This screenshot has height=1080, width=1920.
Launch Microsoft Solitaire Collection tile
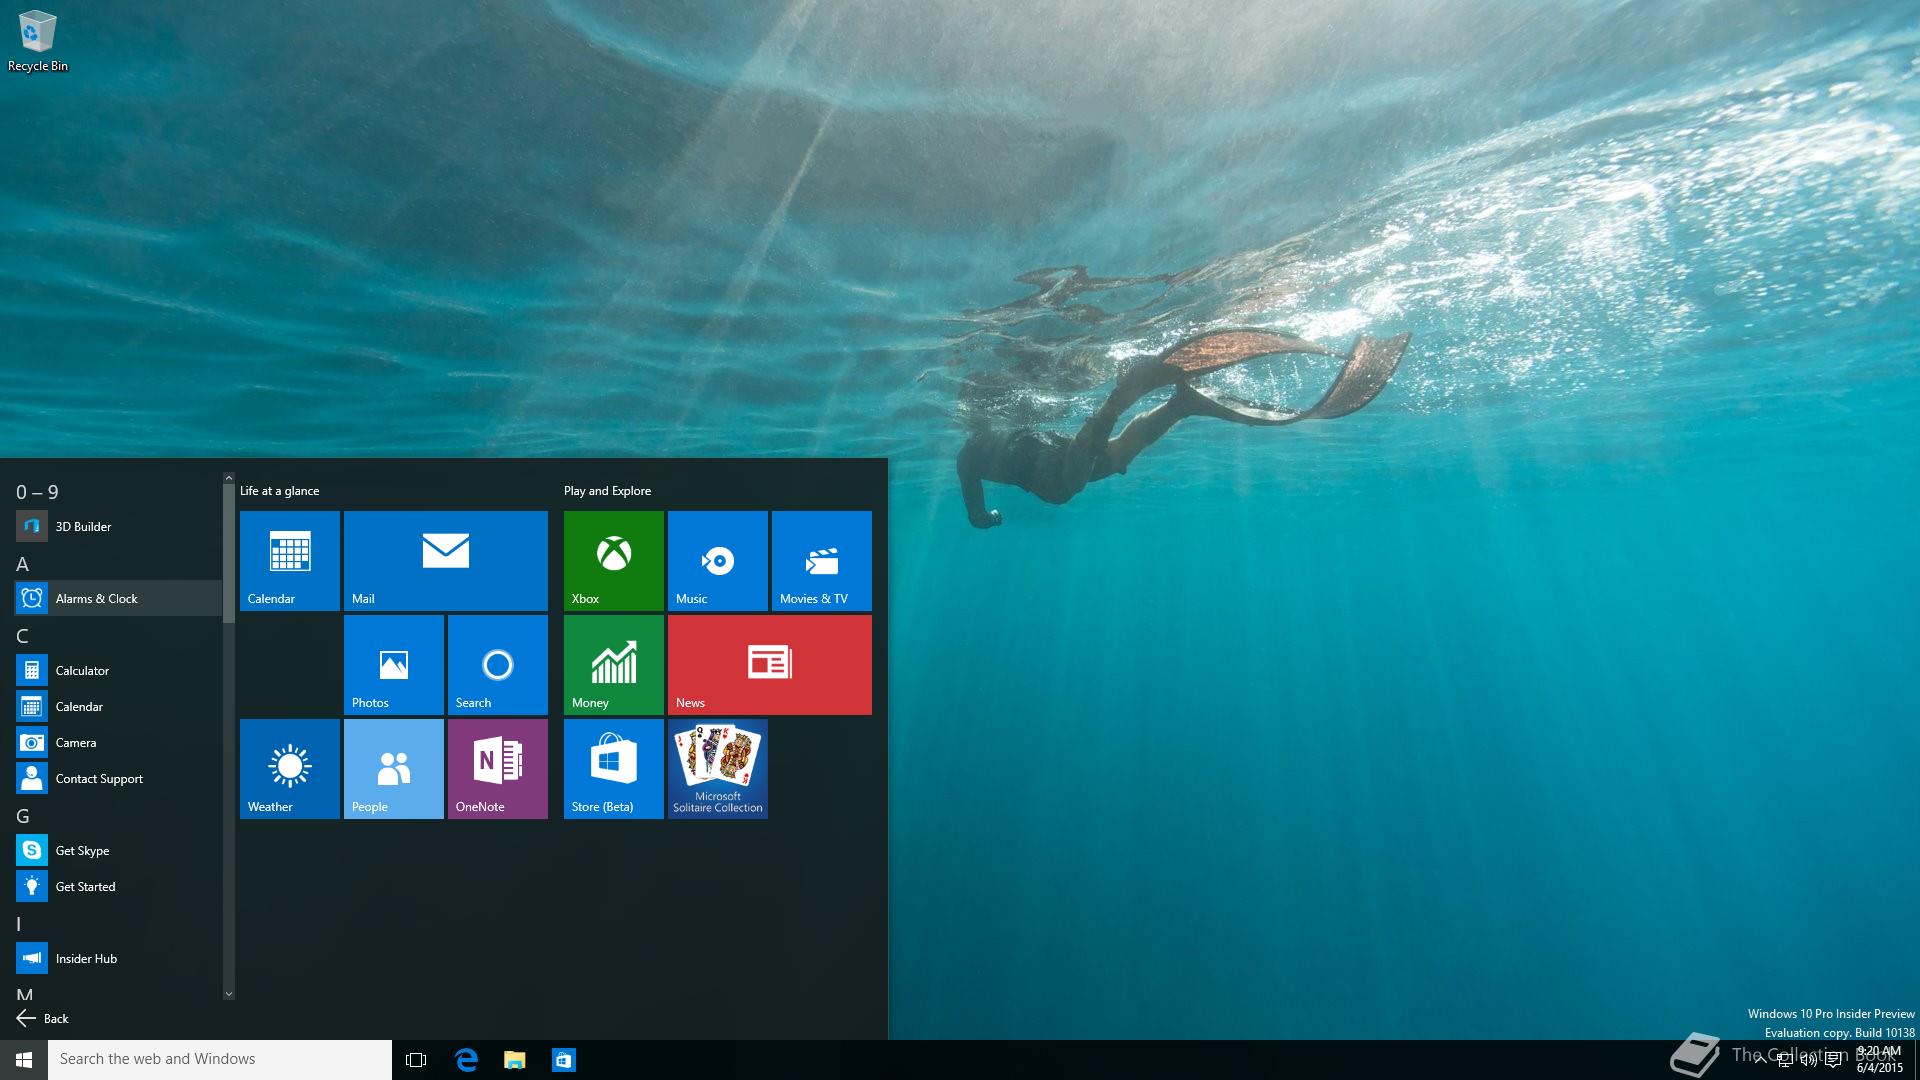(718, 769)
